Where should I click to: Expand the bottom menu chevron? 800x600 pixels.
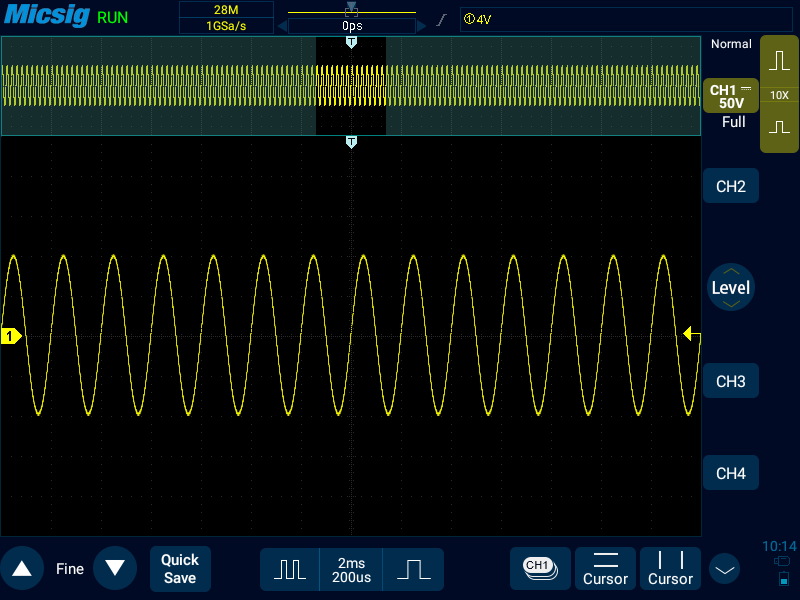[x=724, y=570]
